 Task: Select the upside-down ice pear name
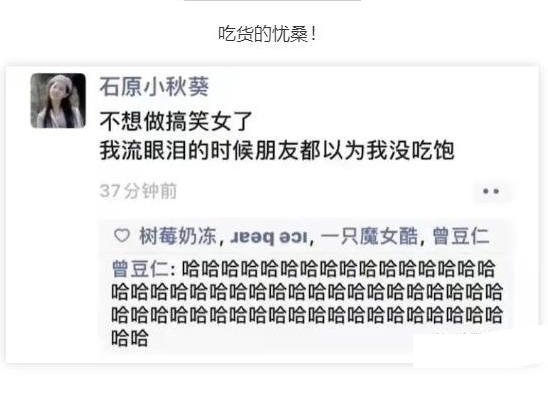point(269,237)
